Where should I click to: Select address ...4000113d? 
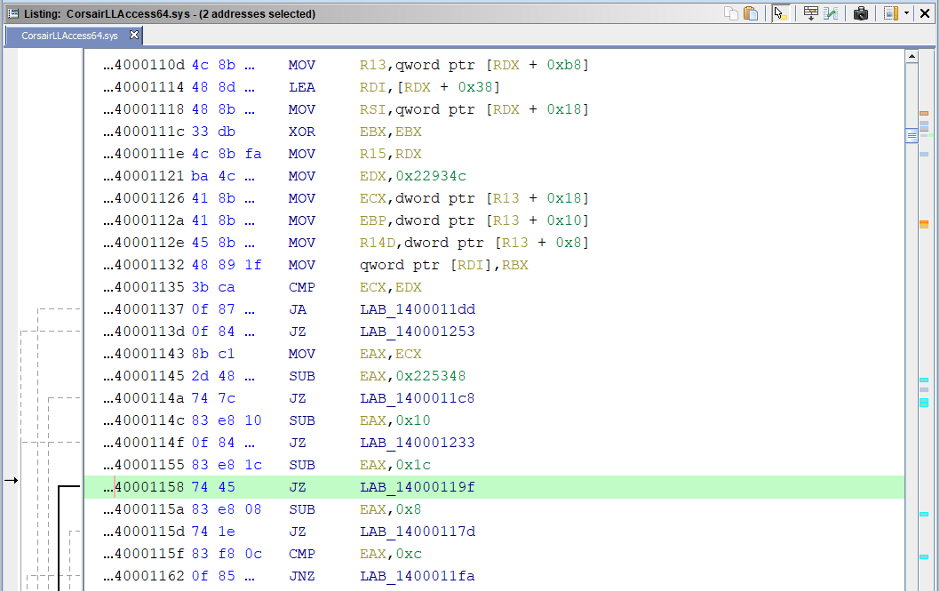144,332
